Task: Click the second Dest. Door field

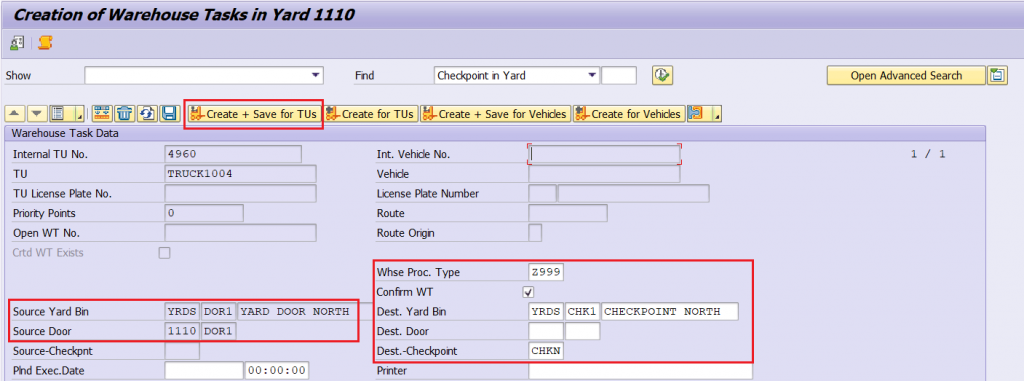Action: pyautogui.click(x=583, y=331)
